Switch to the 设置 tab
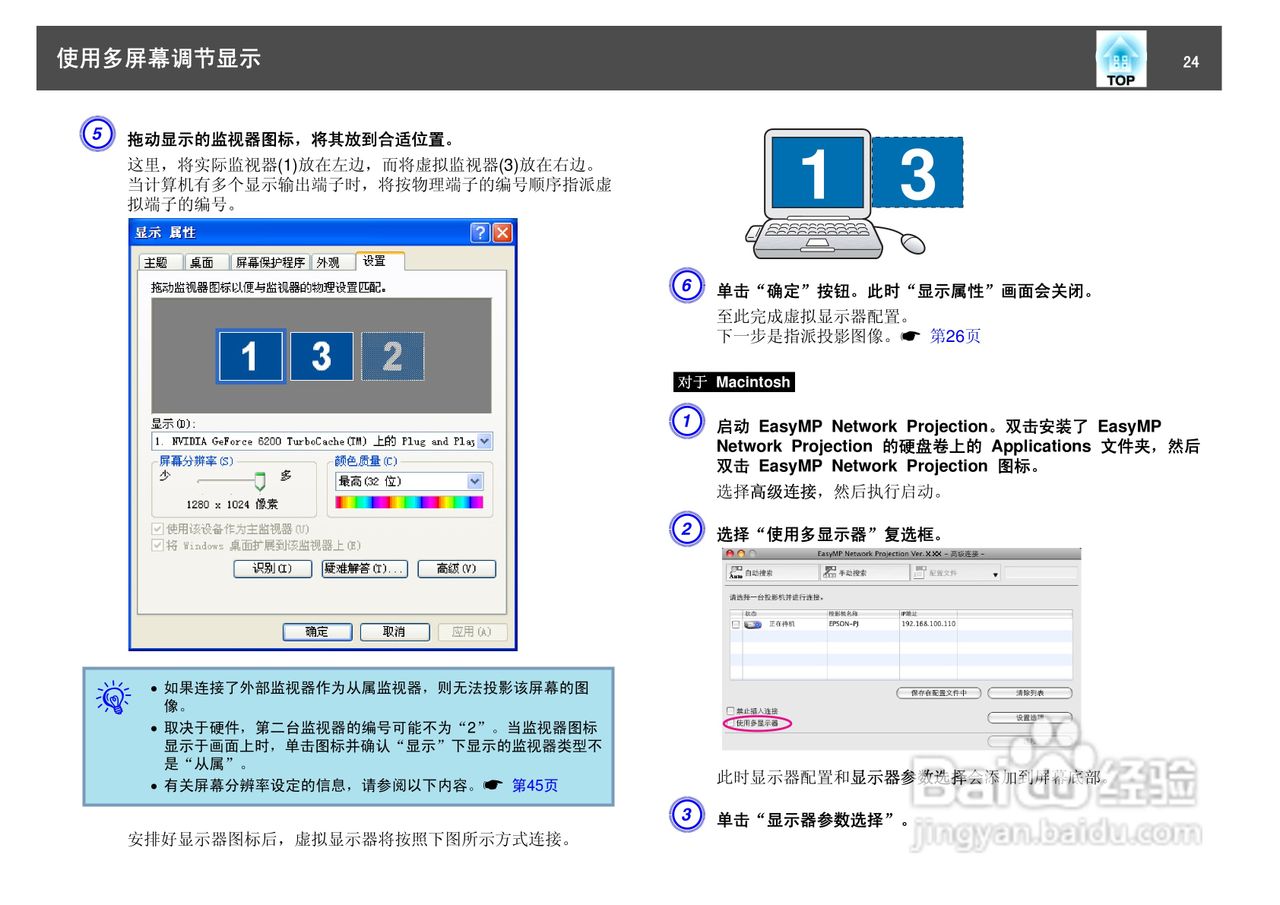This screenshot has width=1280, height=905. click(x=374, y=261)
